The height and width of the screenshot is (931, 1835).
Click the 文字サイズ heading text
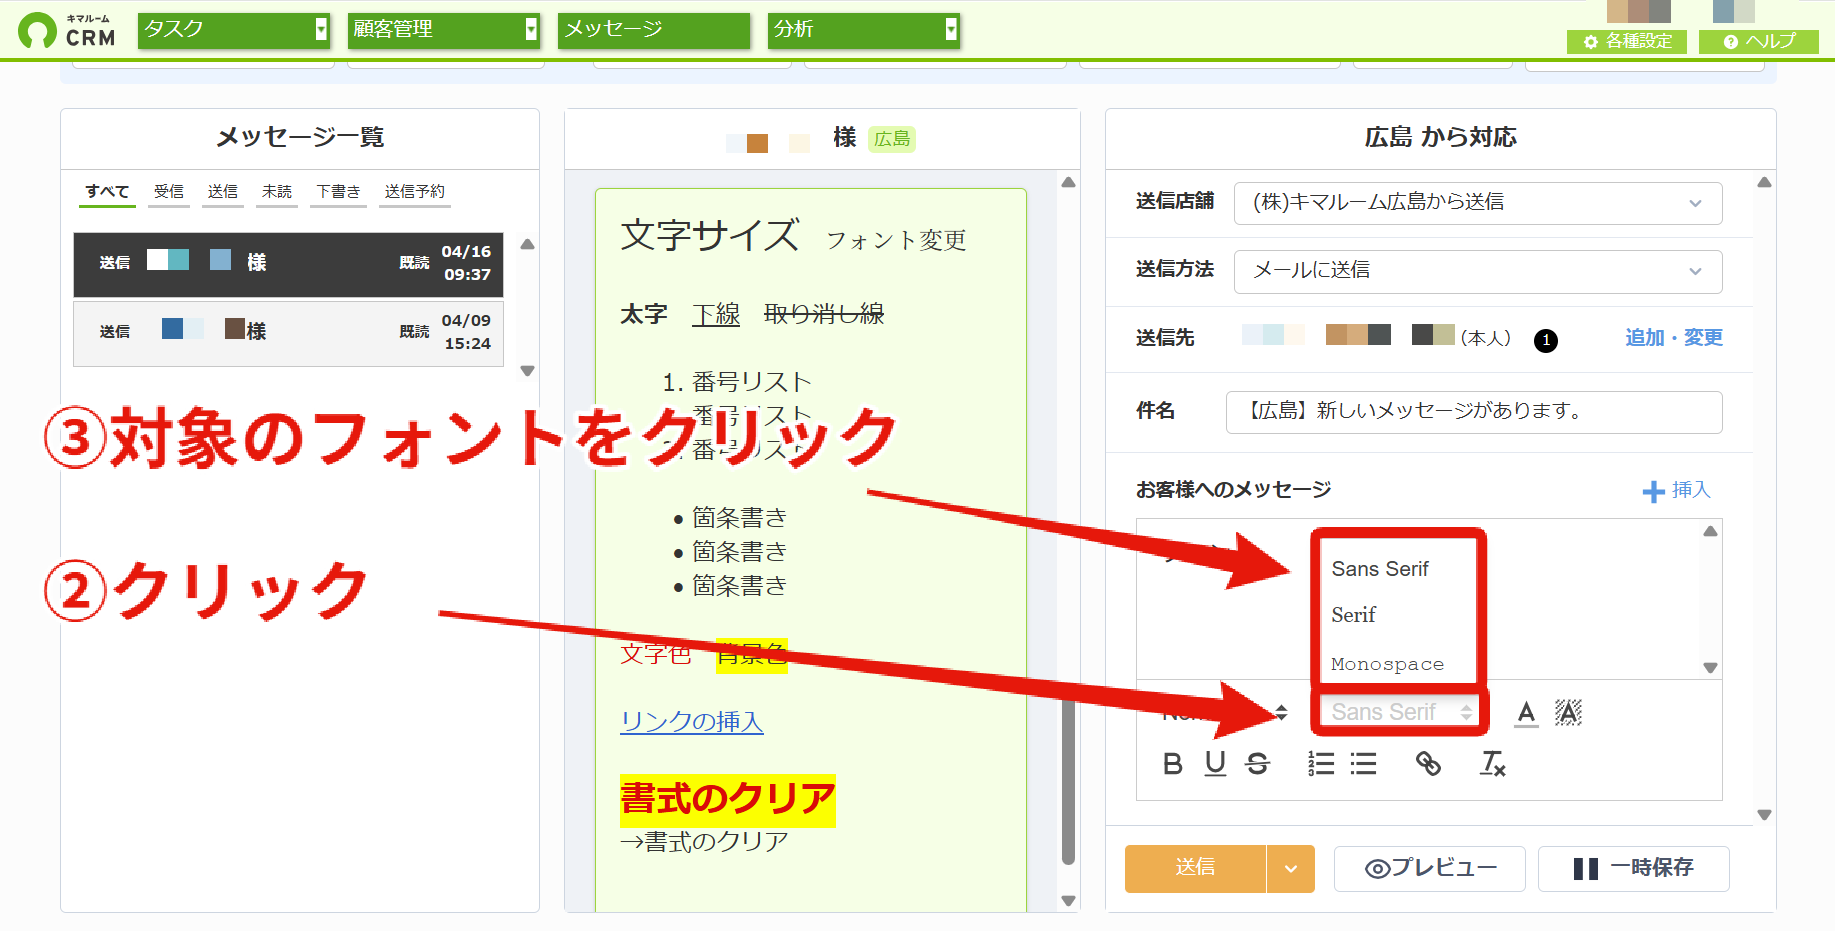(710, 236)
